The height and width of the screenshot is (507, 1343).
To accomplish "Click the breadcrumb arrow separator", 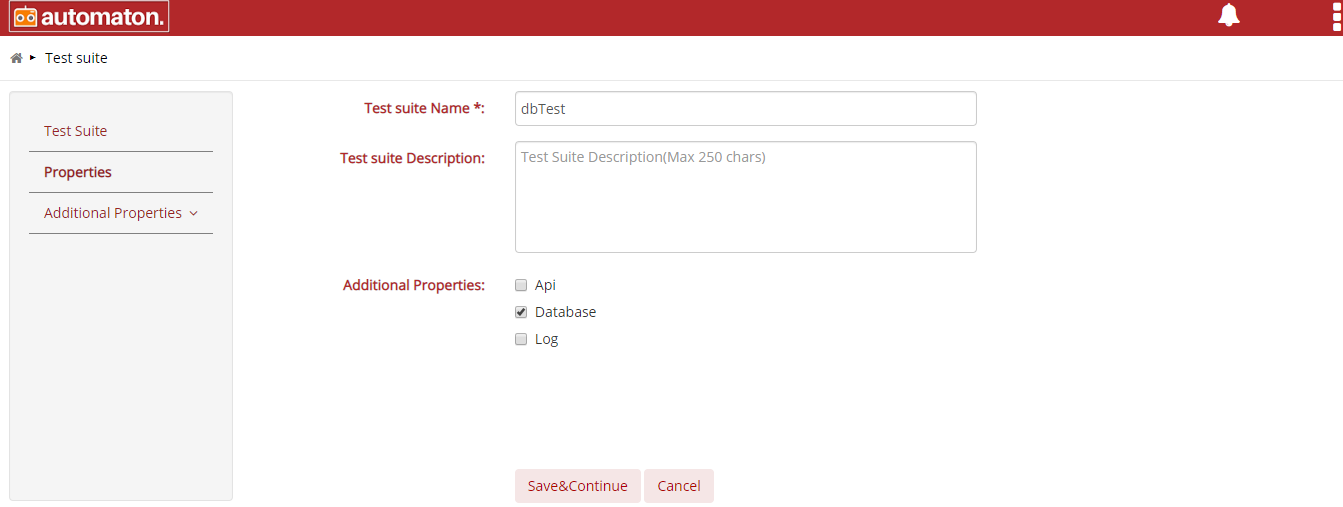I will pyautogui.click(x=33, y=58).
